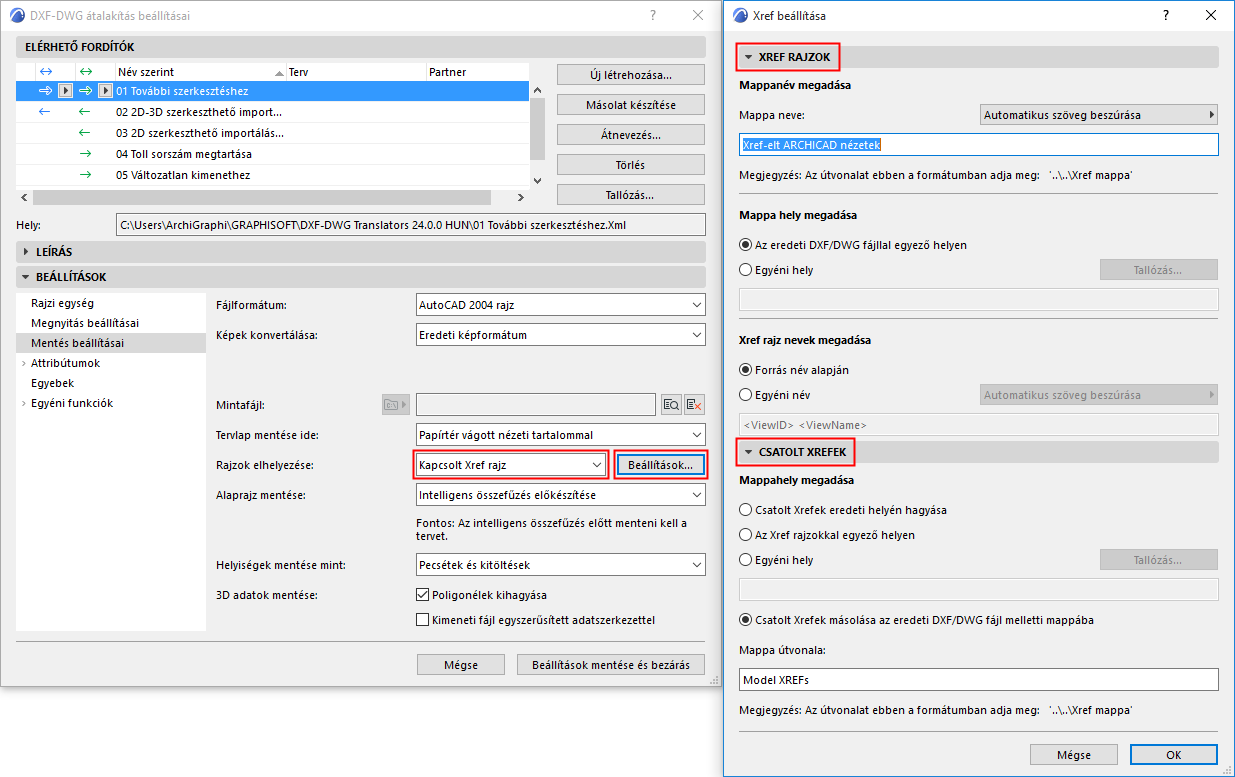Click the help question mark in Xref dialog
Viewport: 1235px width, 777px height.
(x=1165, y=16)
